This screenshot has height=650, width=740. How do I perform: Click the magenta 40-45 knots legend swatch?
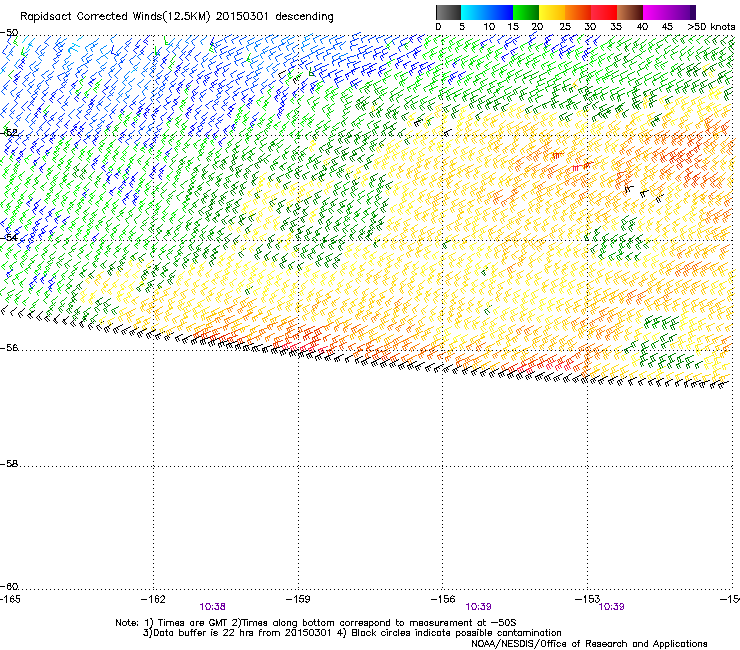pos(656,12)
